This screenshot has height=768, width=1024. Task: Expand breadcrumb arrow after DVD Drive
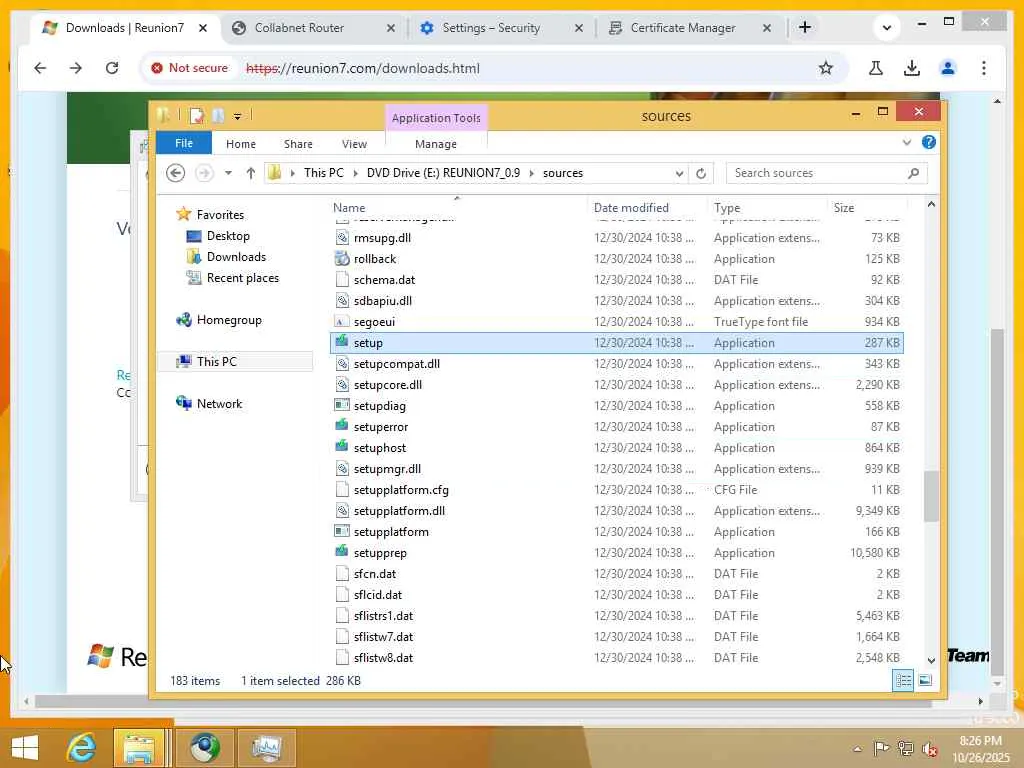pyautogui.click(x=532, y=173)
